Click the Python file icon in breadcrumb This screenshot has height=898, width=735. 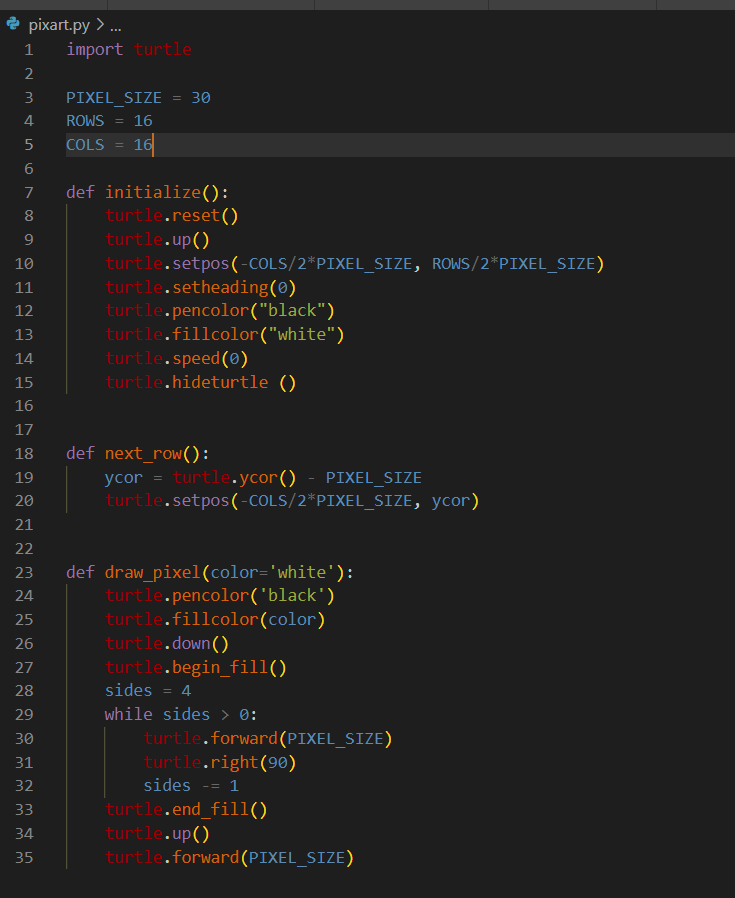13,24
